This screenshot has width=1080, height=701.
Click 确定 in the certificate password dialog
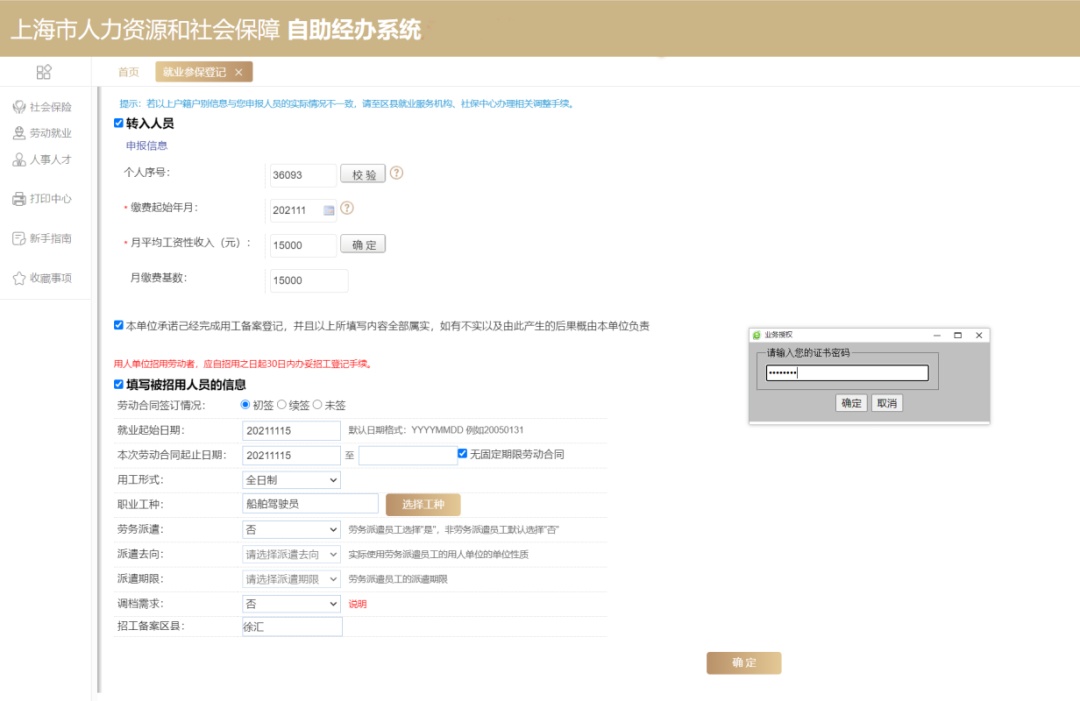851,403
